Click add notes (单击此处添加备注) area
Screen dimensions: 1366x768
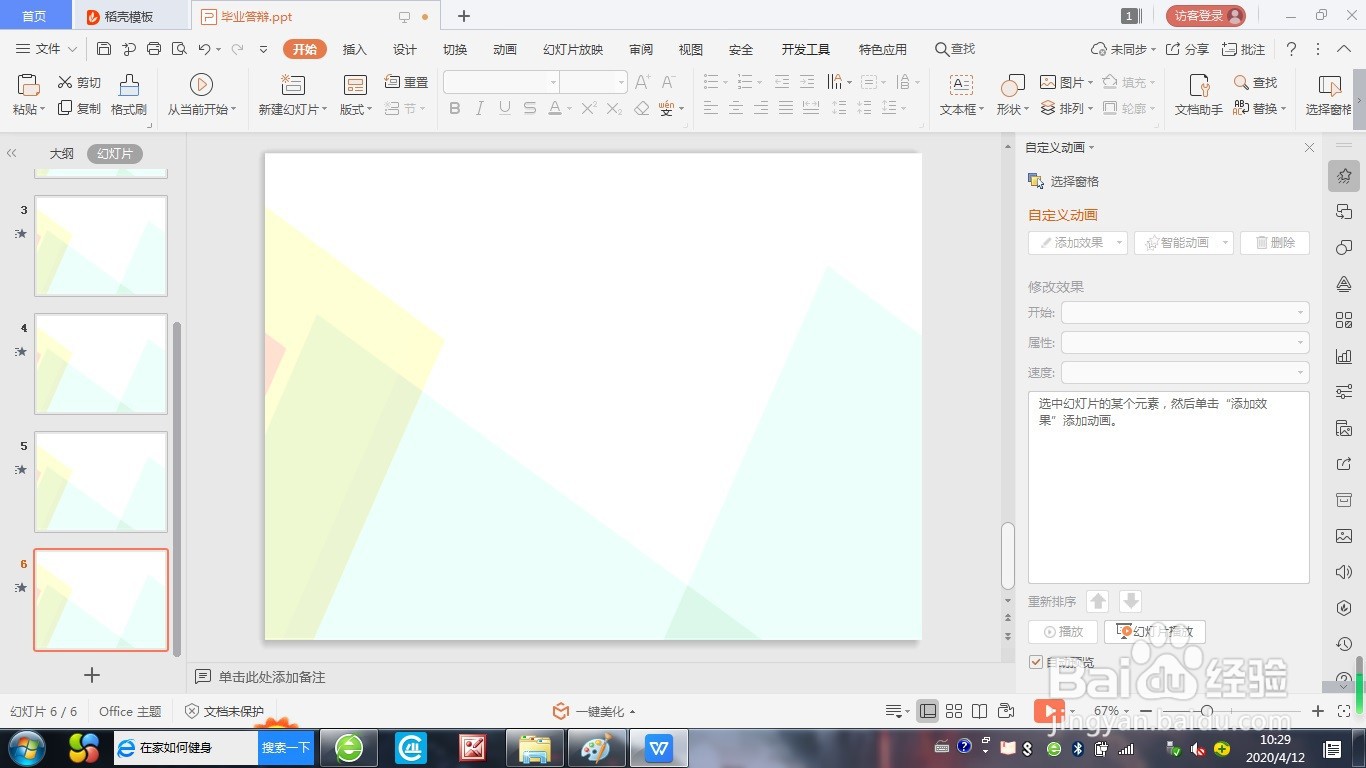click(272, 677)
